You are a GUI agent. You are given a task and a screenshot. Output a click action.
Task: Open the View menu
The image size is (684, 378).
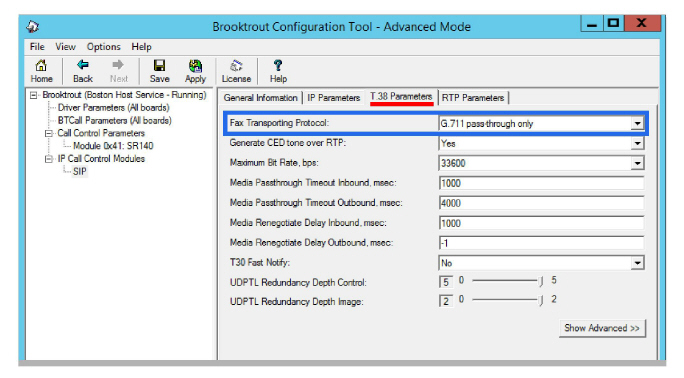tap(65, 47)
